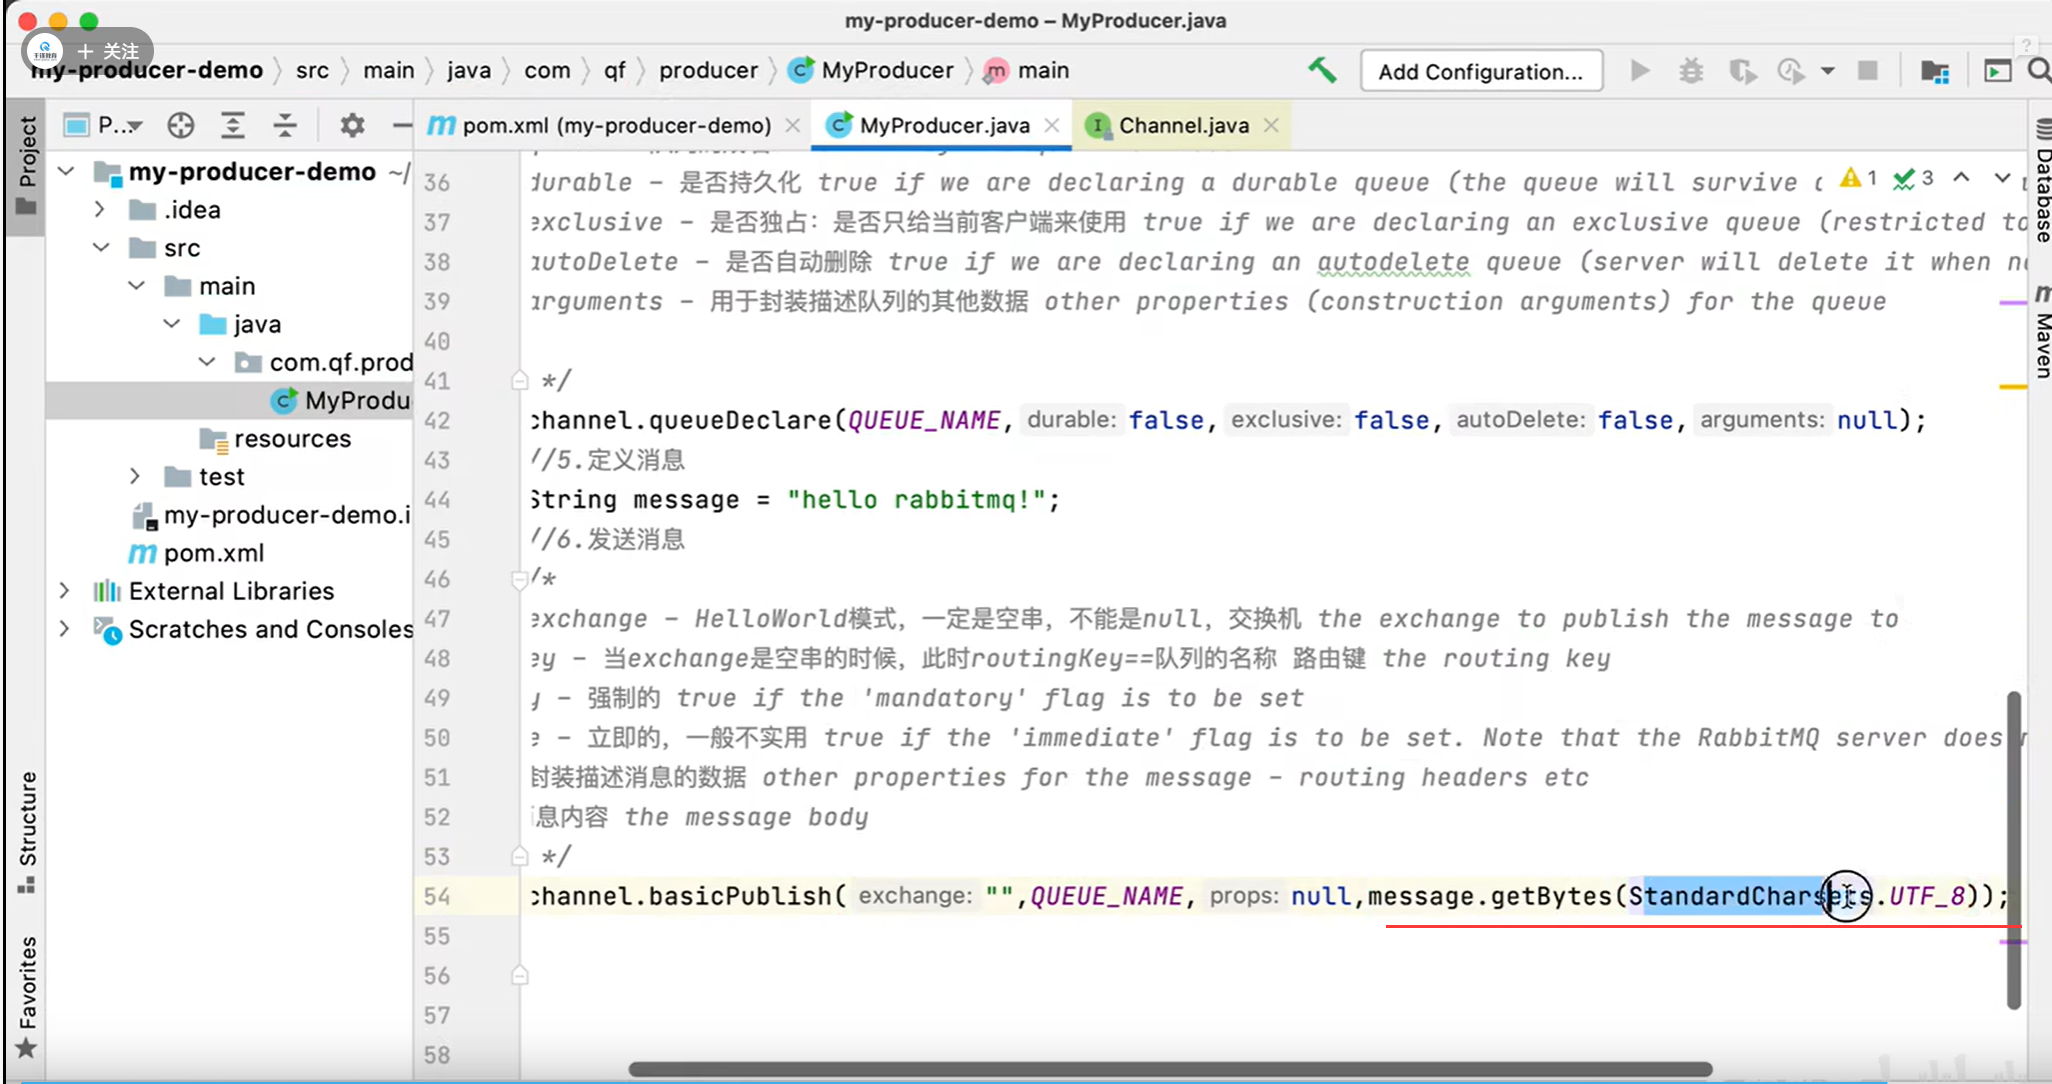Image resolution: width=2052 pixels, height=1084 pixels.
Task: Toggle the Structure tool window button
Action: [27, 830]
